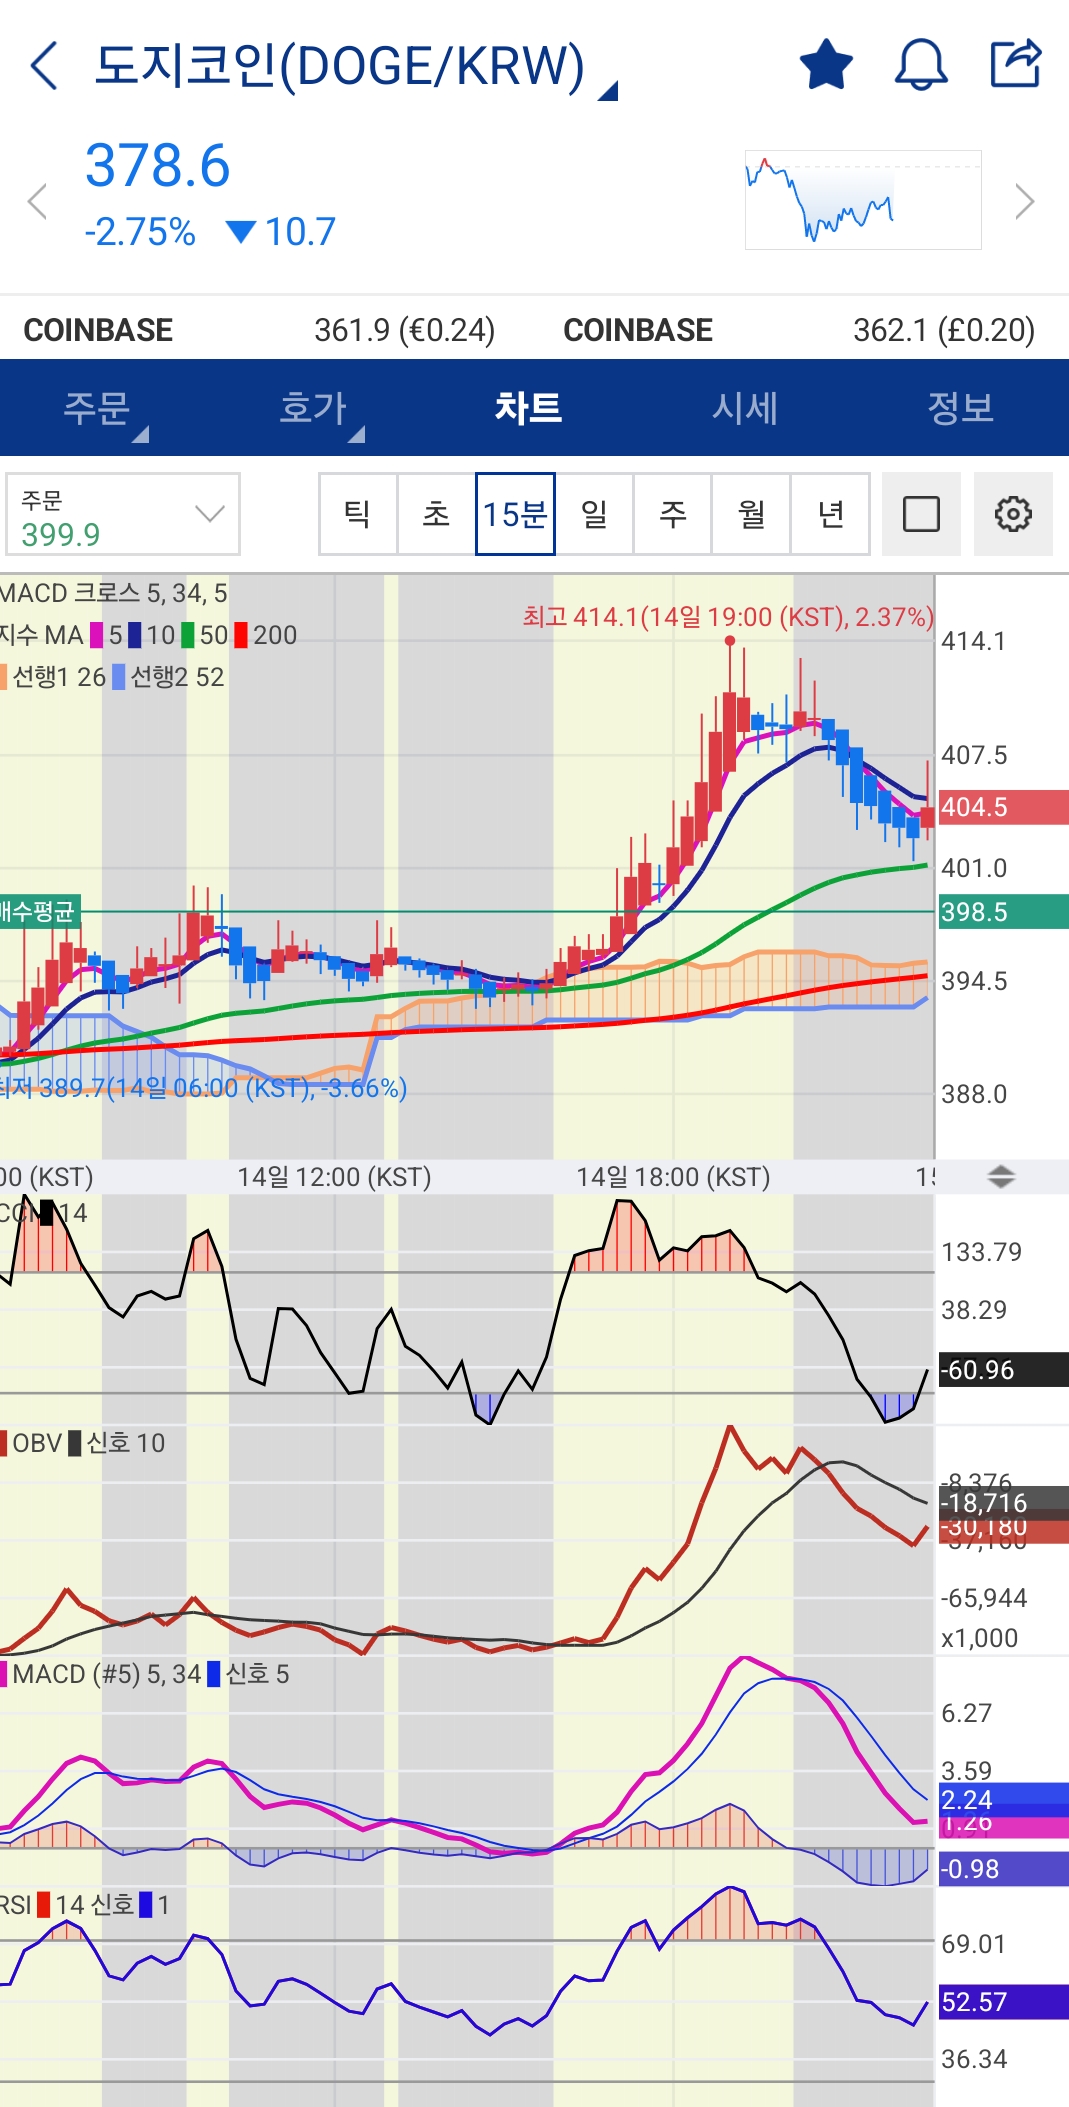Click the red 200 MA color swatch
The image size is (1069, 2107).
click(241, 635)
